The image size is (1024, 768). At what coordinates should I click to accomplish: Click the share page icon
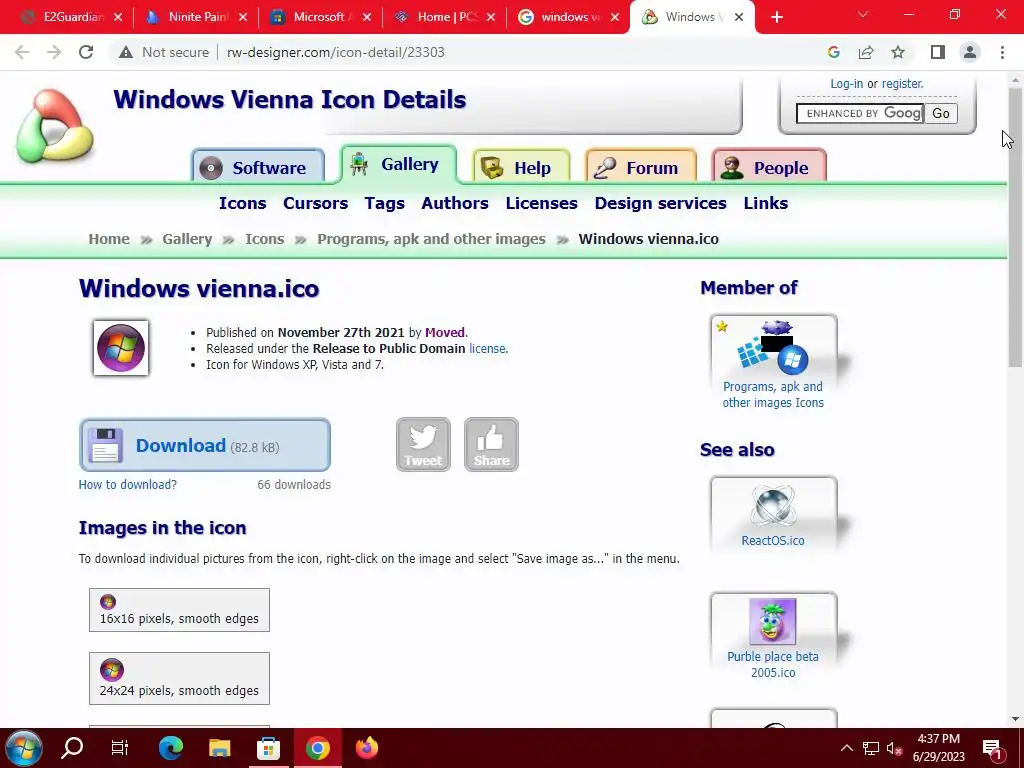click(x=866, y=52)
